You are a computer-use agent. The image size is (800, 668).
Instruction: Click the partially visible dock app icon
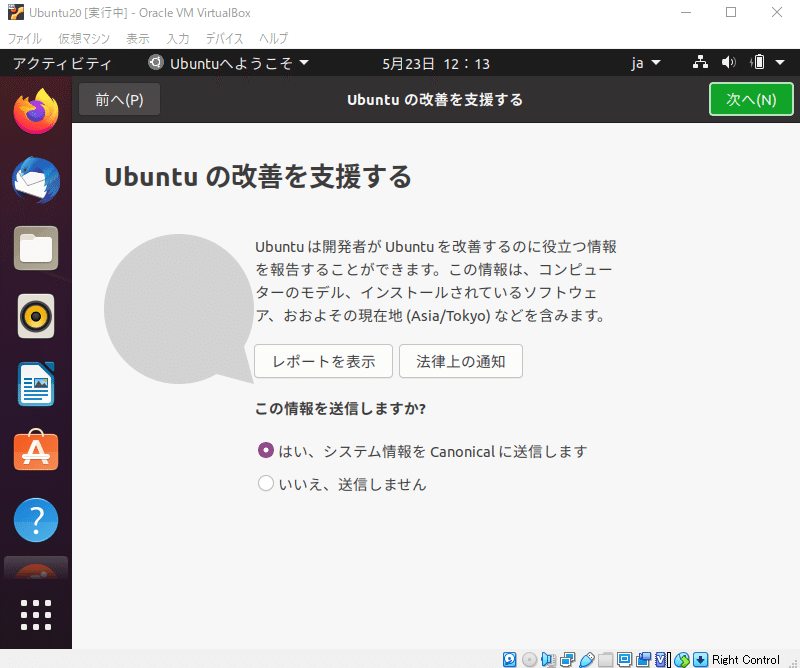(36, 568)
